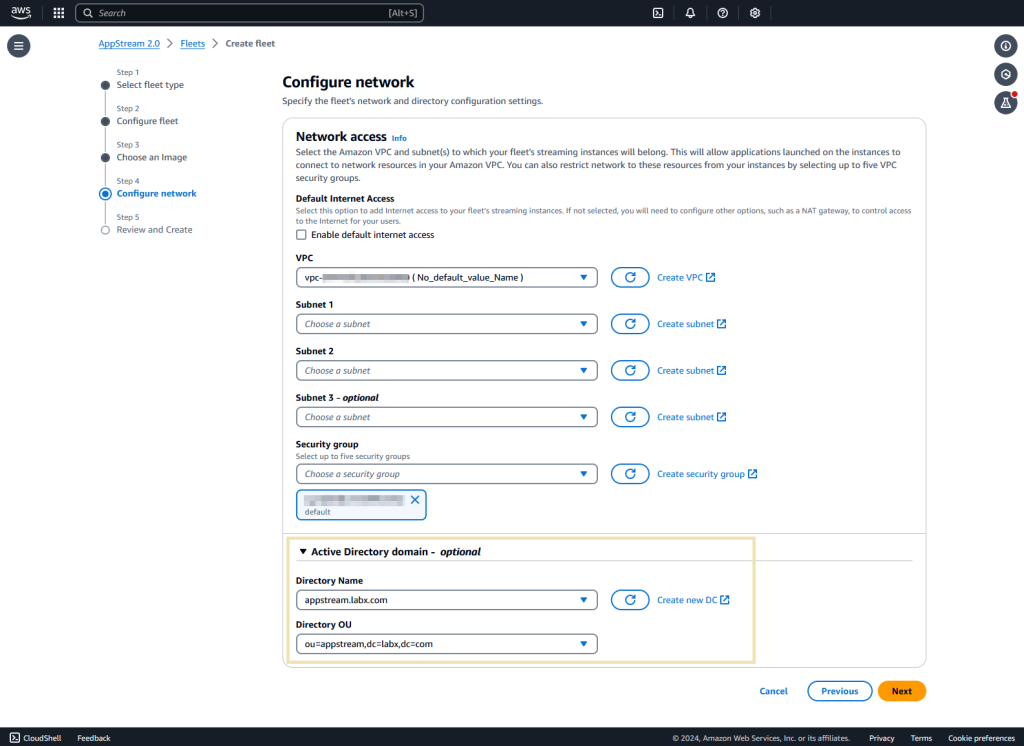
Task: Refresh the Security group list
Action: point(630,473)
